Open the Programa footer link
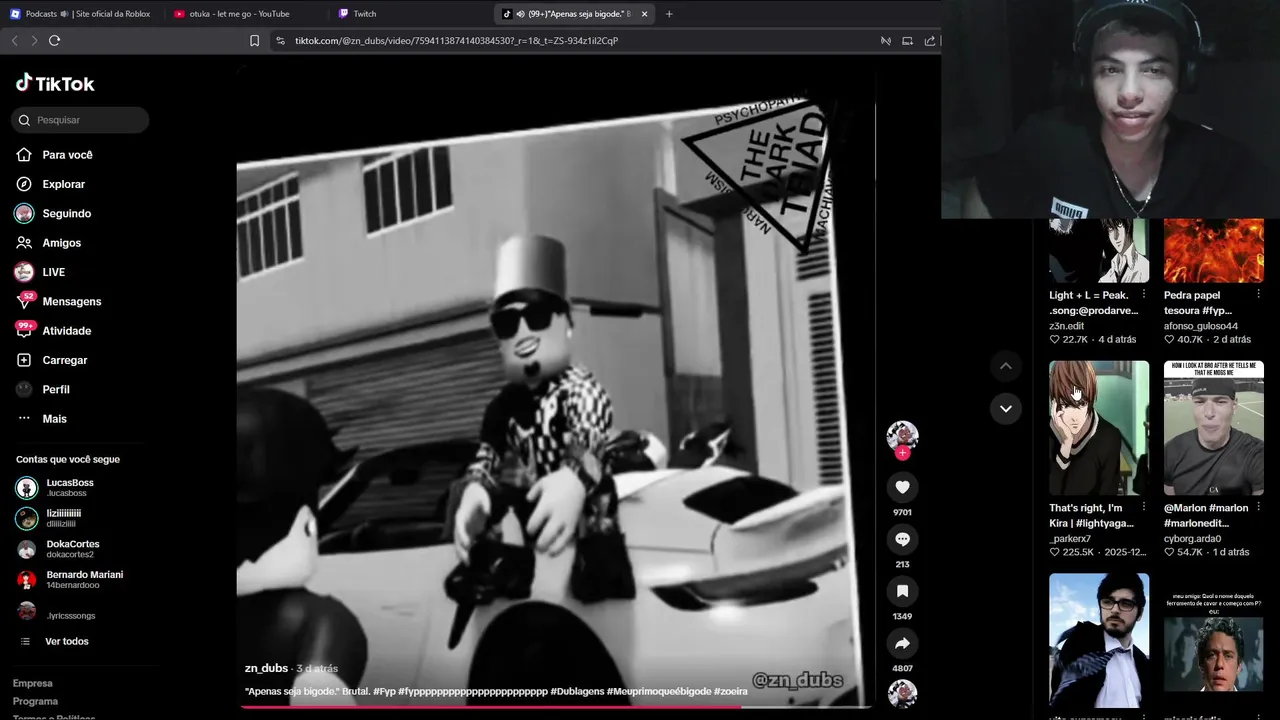This screenshot has width=1280, height=720. (35, 701)
